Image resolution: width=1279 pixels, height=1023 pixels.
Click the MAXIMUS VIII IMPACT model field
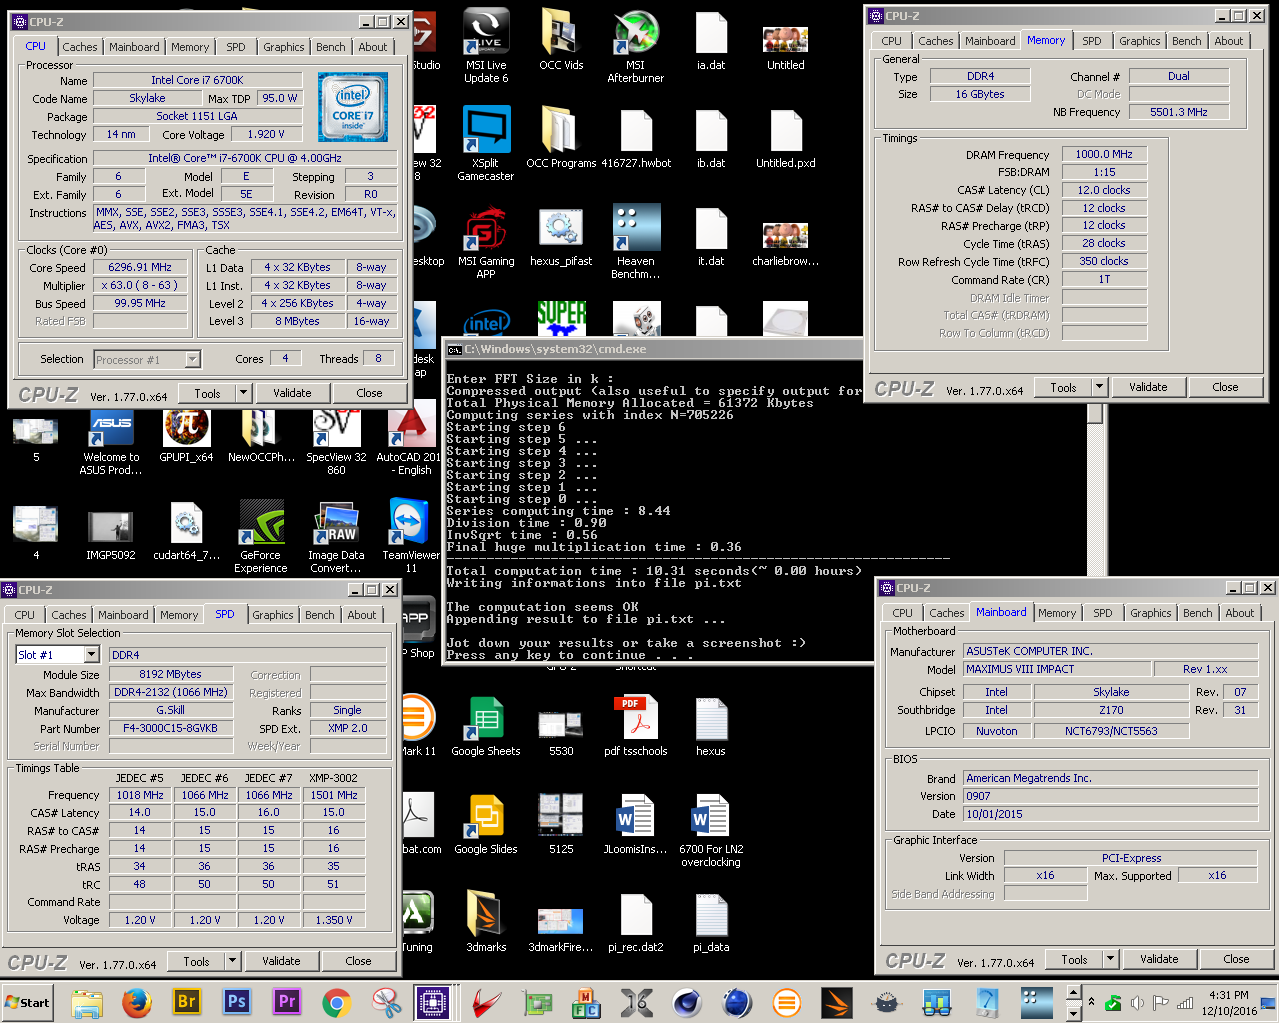coord(1056,669)
